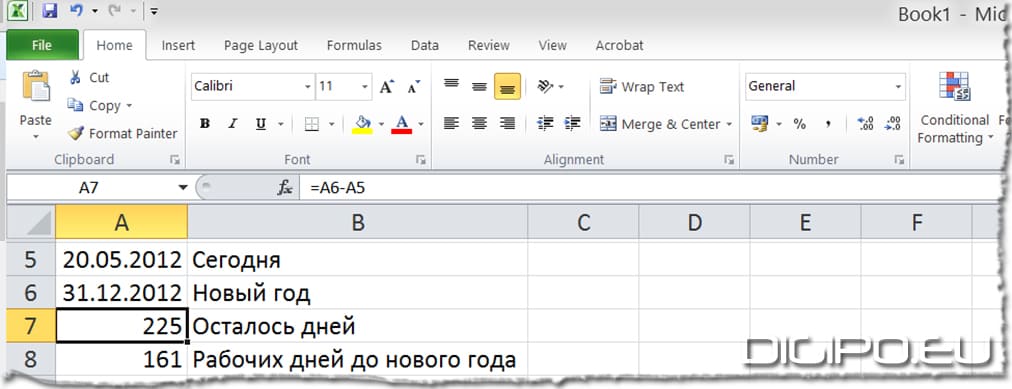Click Merge & Center
The height and width of the screenshot is (389, 1012).
click(x=659, y=124)
